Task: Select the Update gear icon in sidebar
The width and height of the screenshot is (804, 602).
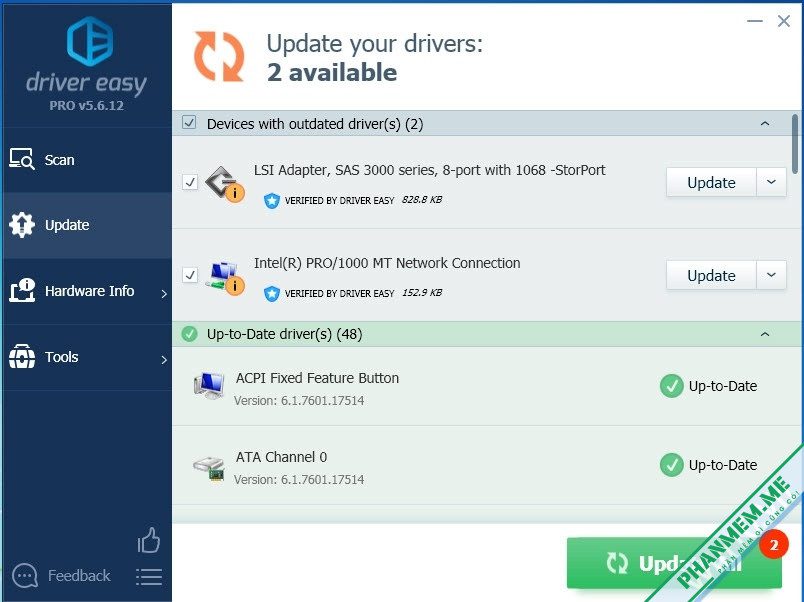Action: [22, 225]
